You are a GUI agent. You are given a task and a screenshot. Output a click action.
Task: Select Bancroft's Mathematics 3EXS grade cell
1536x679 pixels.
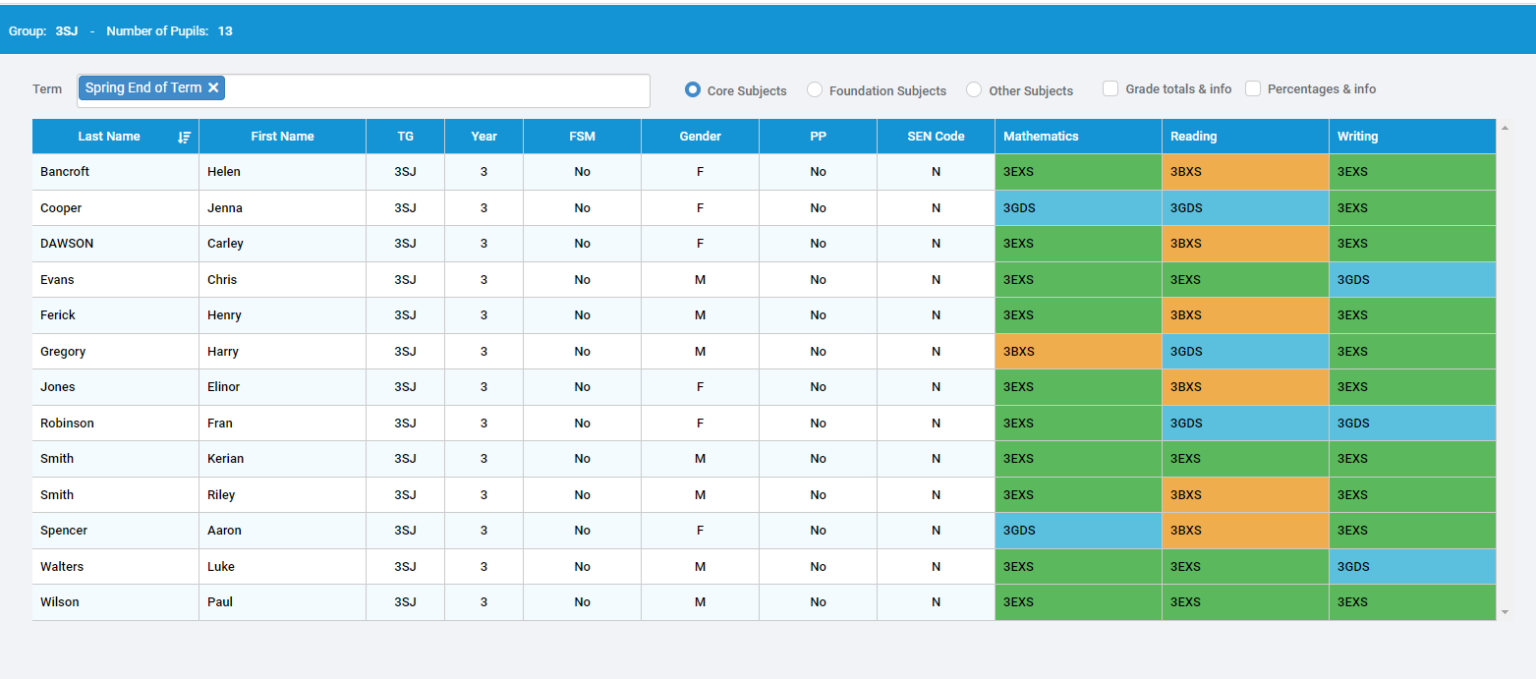point(1077,171)
